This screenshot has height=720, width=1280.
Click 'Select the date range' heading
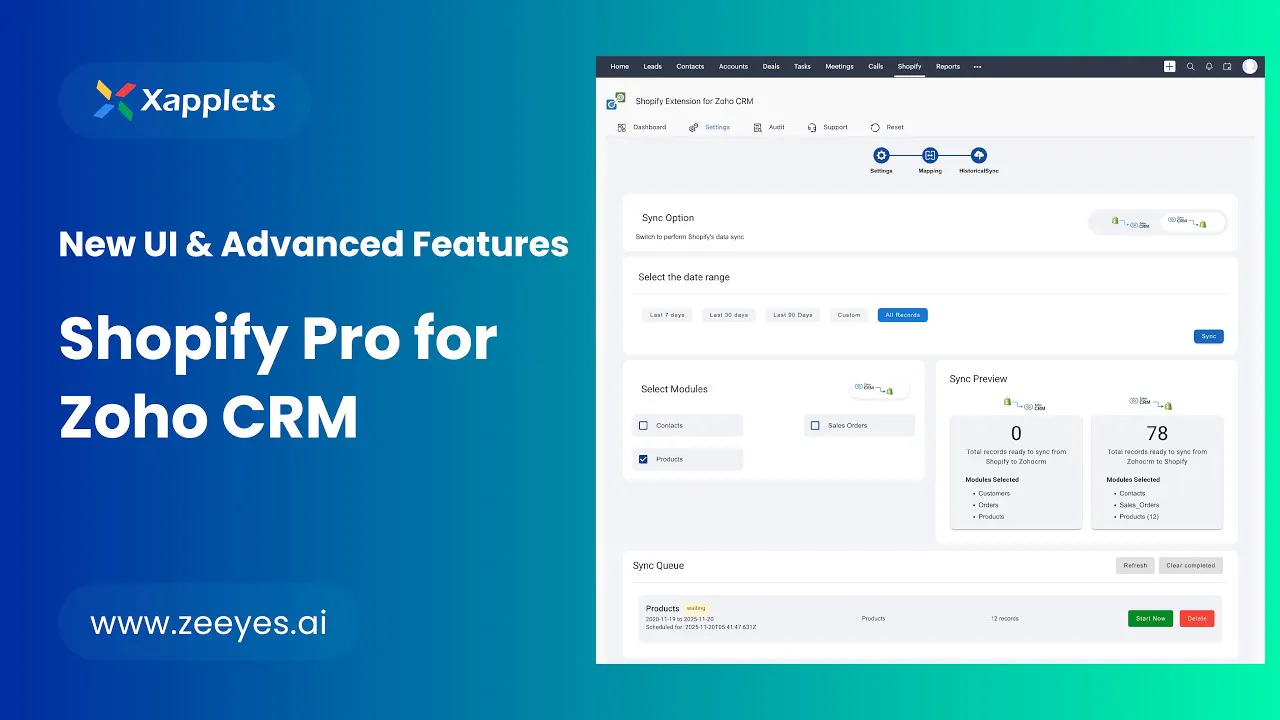684,277
